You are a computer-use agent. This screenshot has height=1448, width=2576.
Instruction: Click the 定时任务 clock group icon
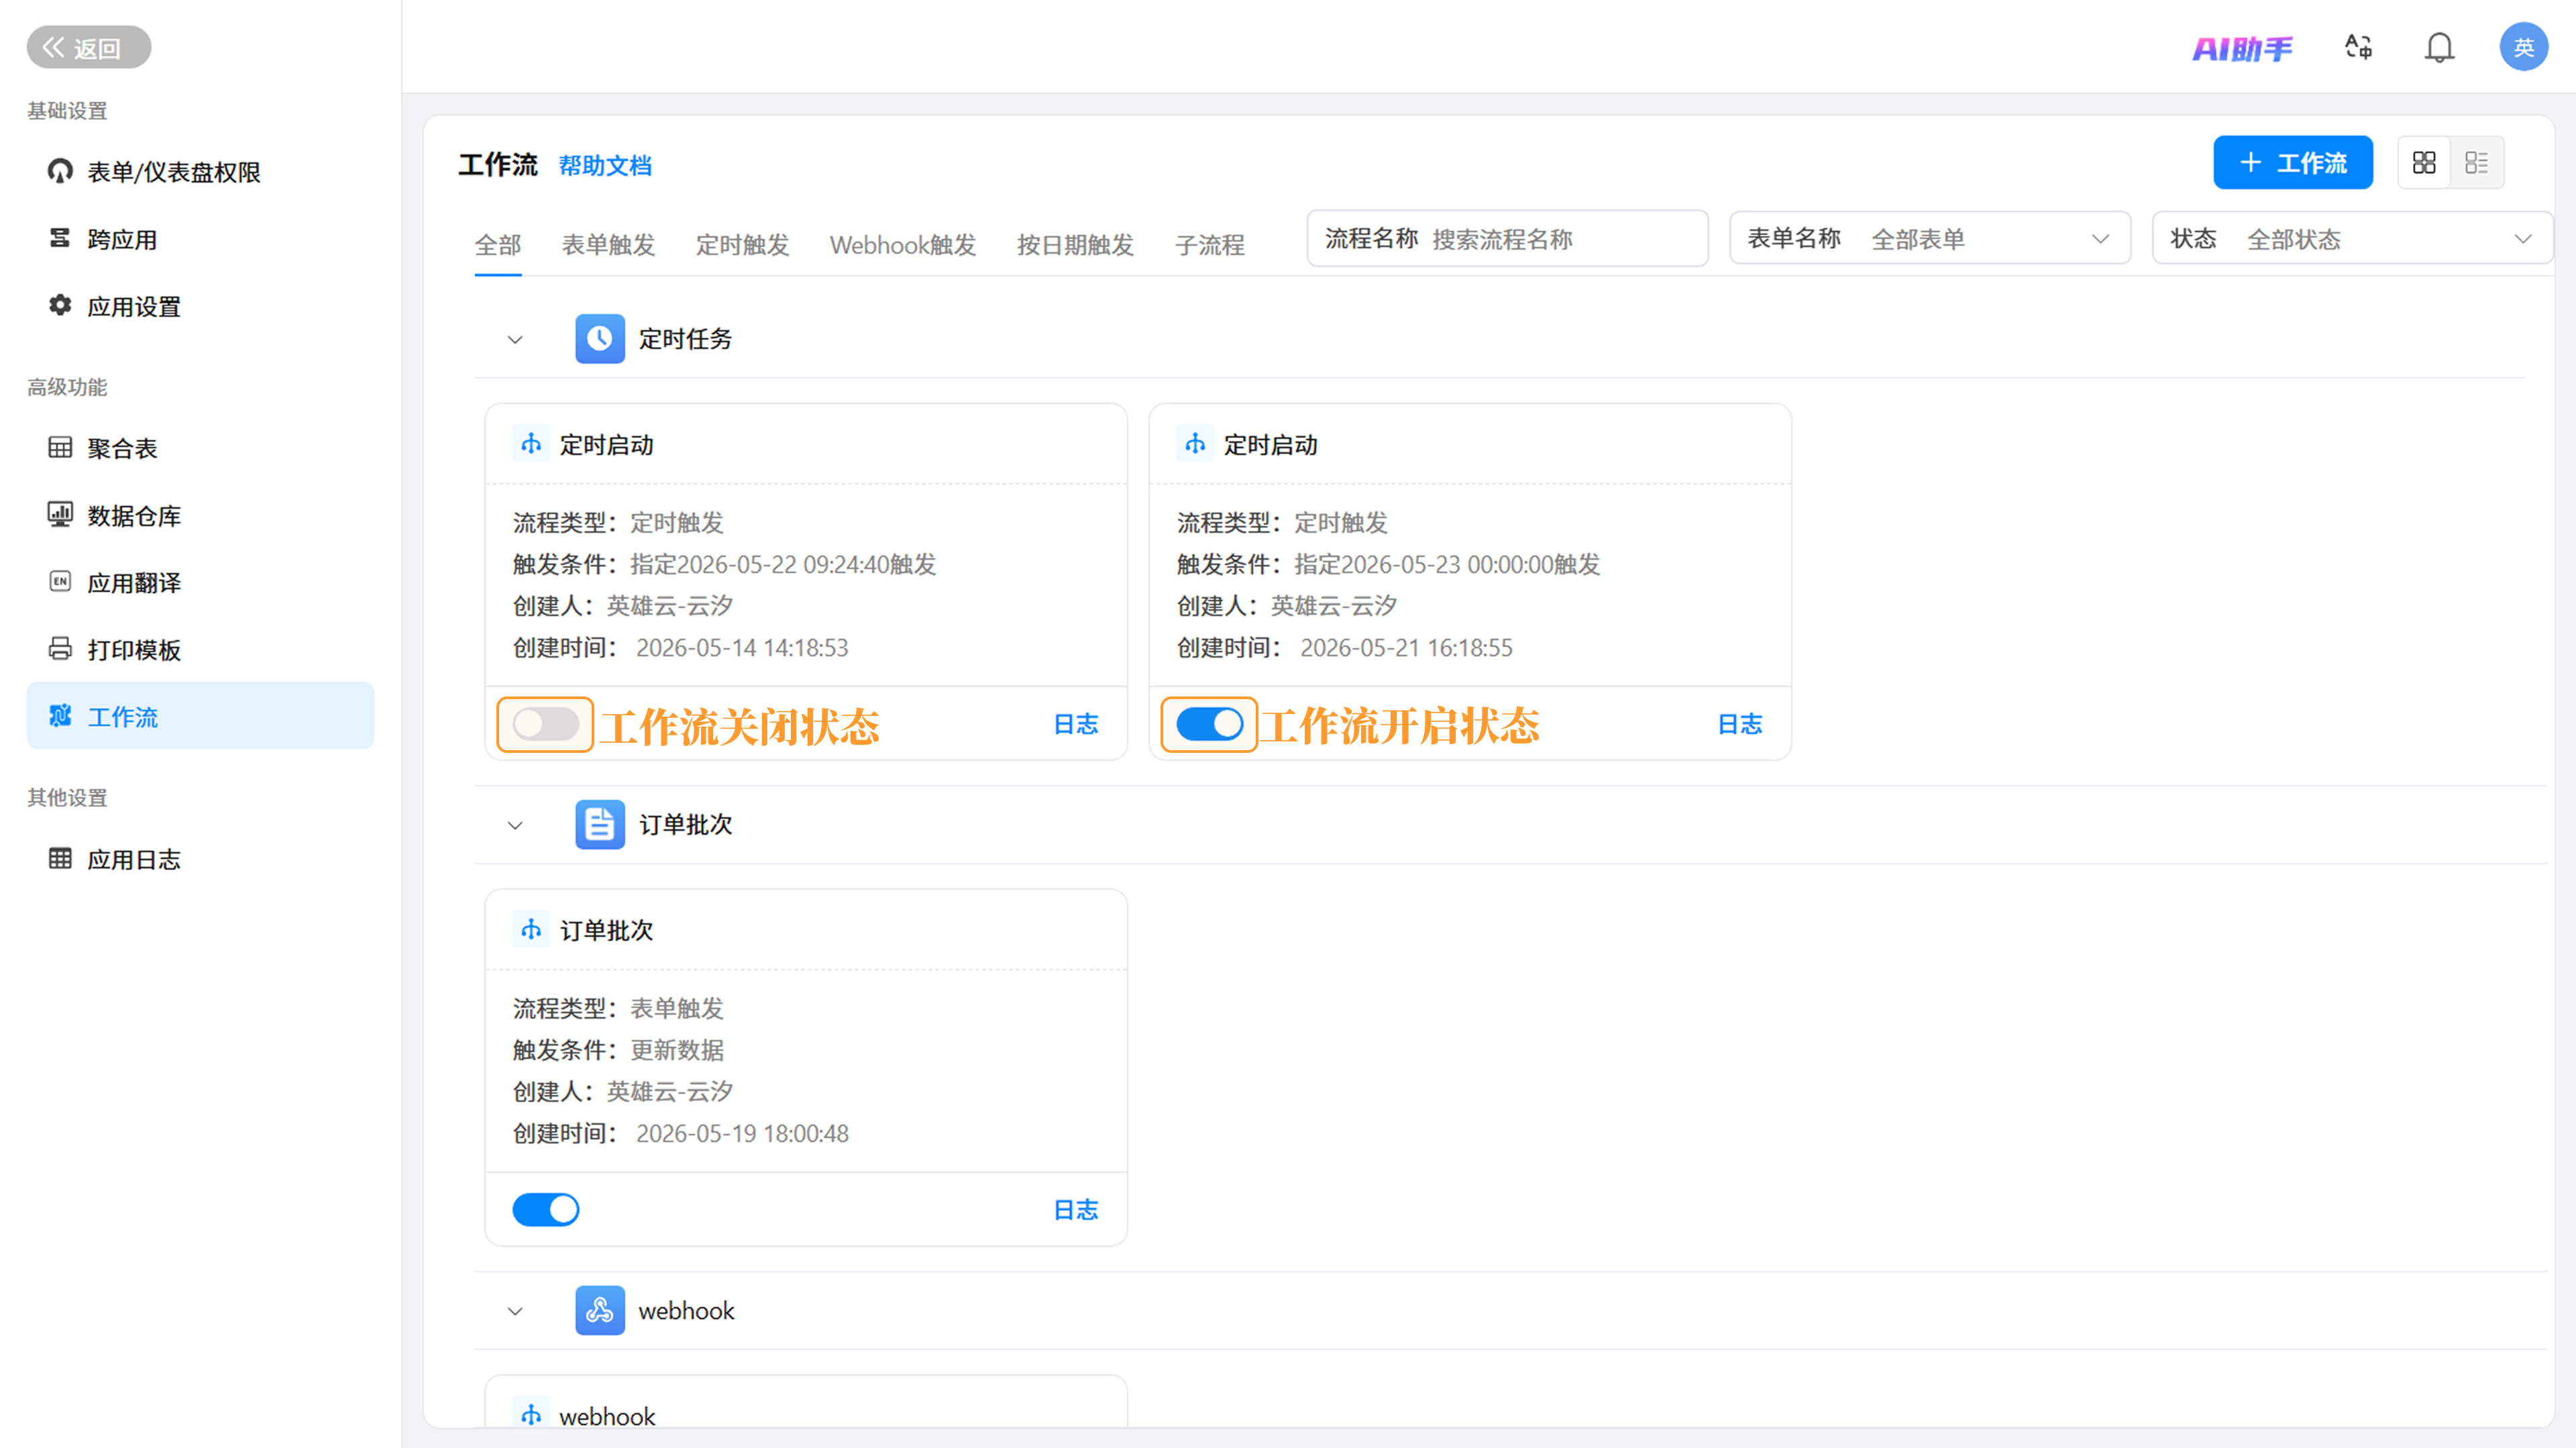600,339
